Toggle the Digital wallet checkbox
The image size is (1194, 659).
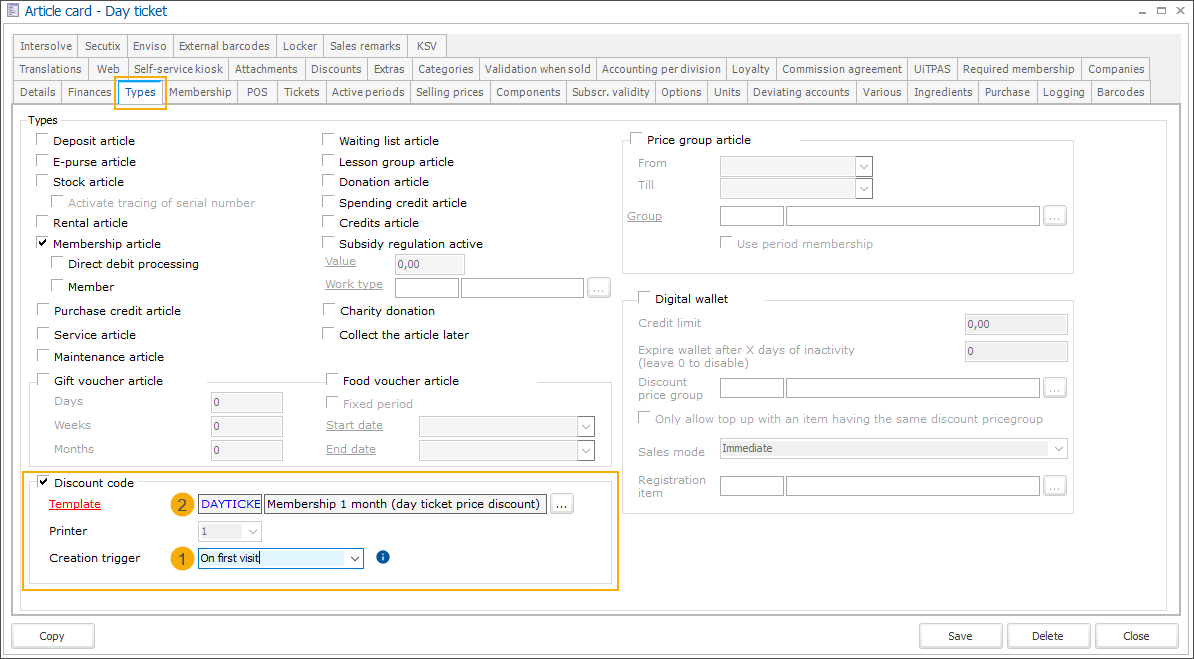pos(643,298)
